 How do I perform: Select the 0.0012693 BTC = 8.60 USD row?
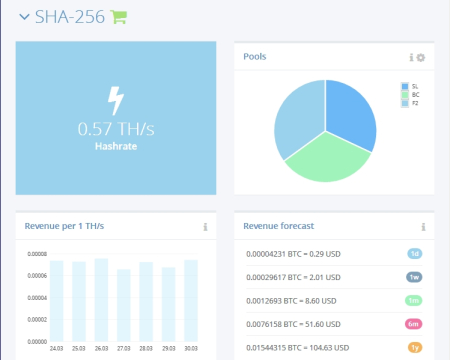[334, 301]
